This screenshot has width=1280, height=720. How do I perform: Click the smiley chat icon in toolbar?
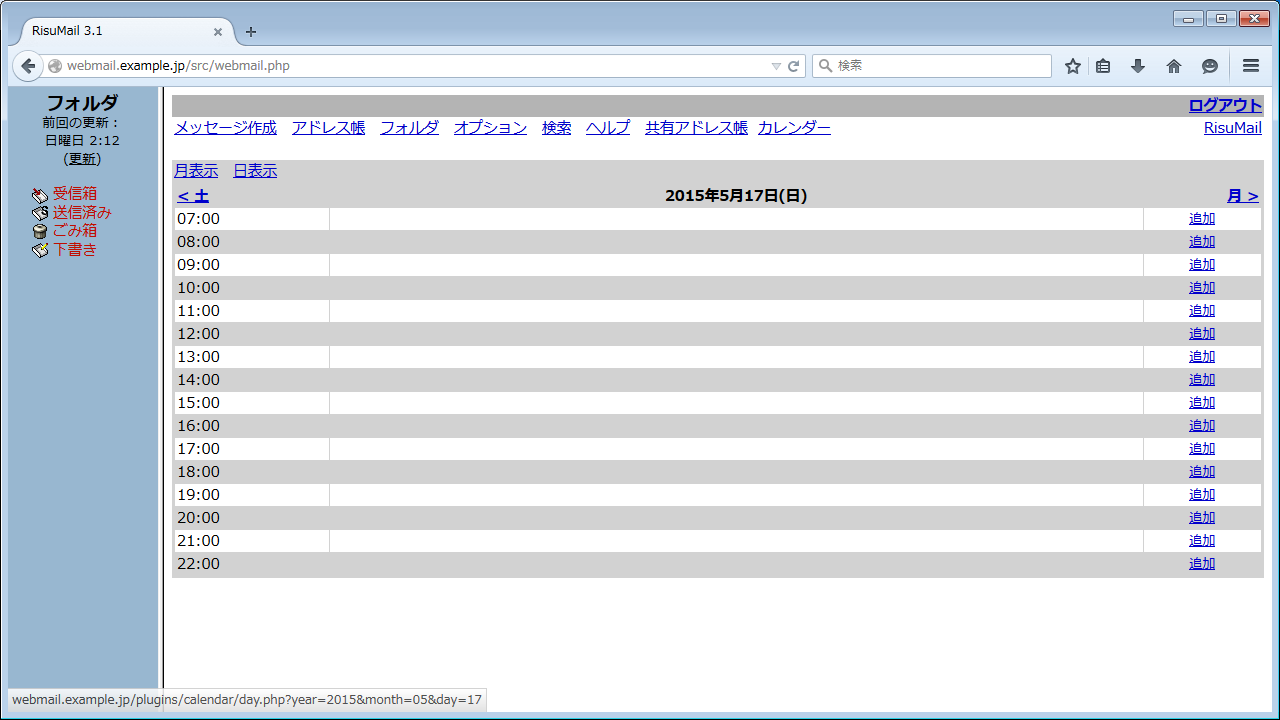click(x=1210, y=66)
